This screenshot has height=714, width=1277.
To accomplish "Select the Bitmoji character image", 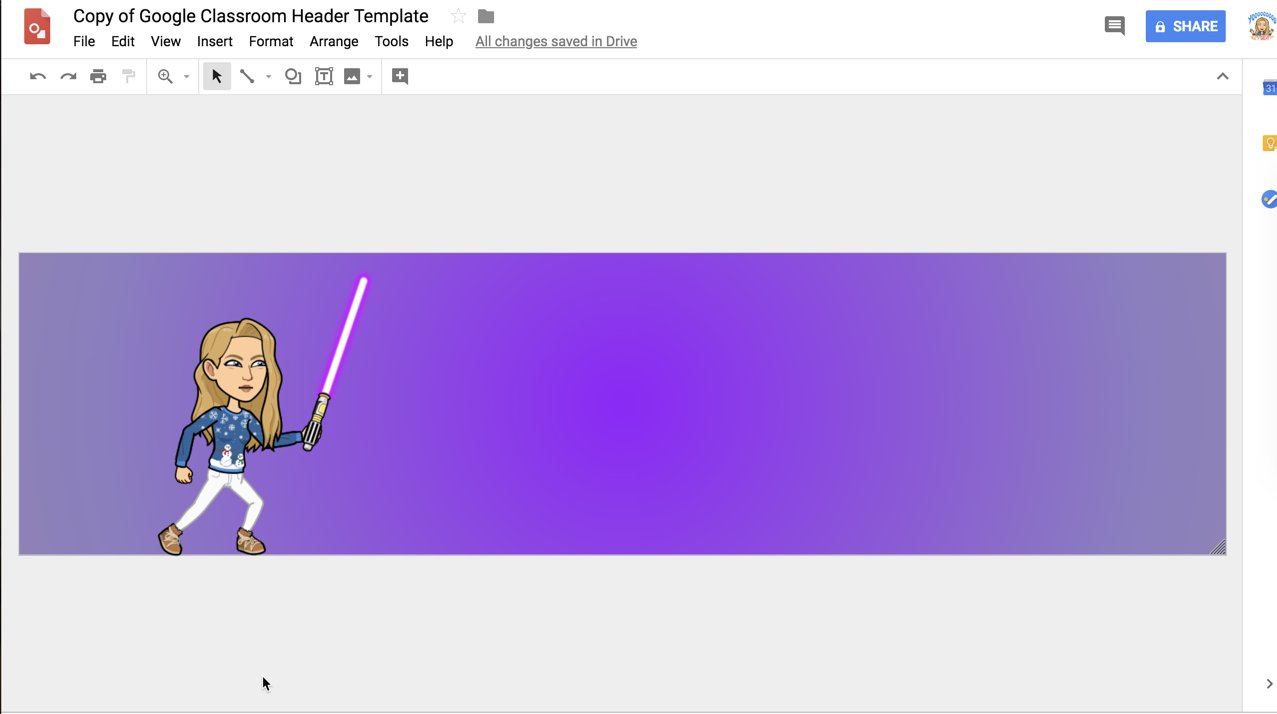I will click(264, 416).
